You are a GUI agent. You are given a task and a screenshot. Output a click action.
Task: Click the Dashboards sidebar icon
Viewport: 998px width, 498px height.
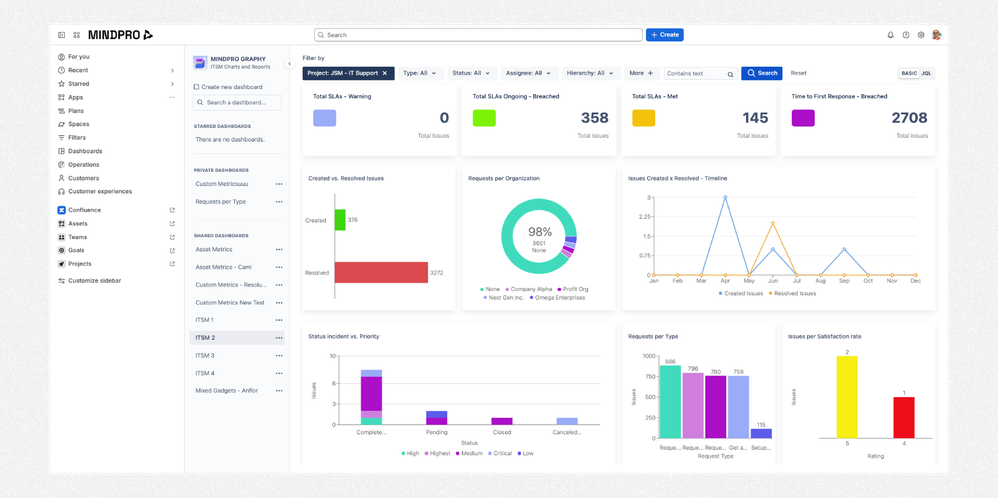(x=61, y=151)
